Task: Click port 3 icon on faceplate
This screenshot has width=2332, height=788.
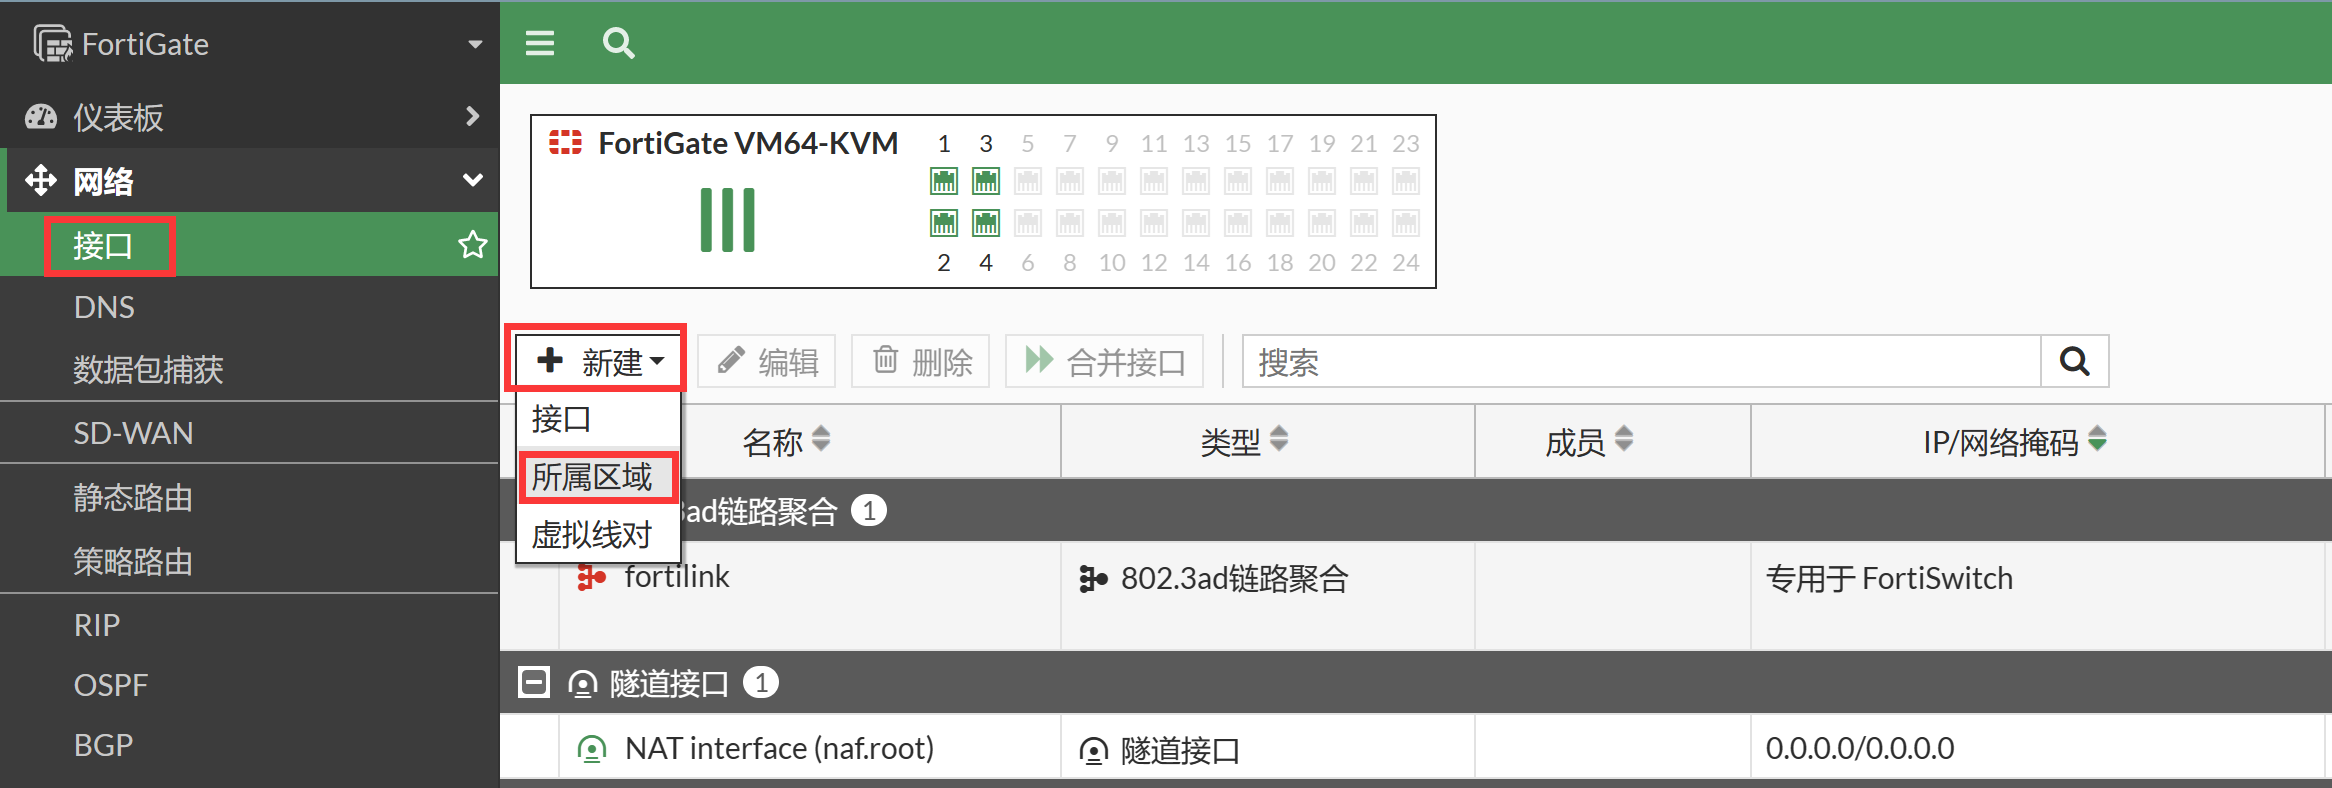Action: click(x=986, y=181)
